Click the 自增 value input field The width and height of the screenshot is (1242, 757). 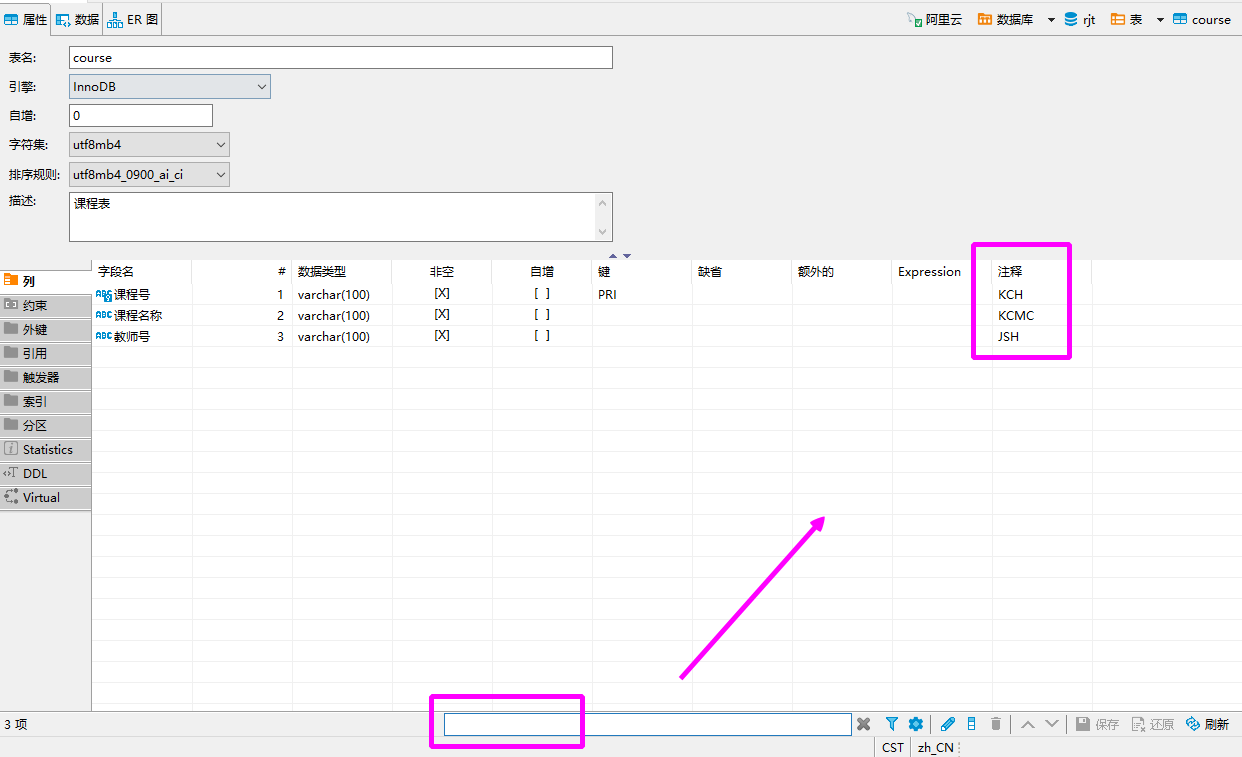(x=141, y=116)
